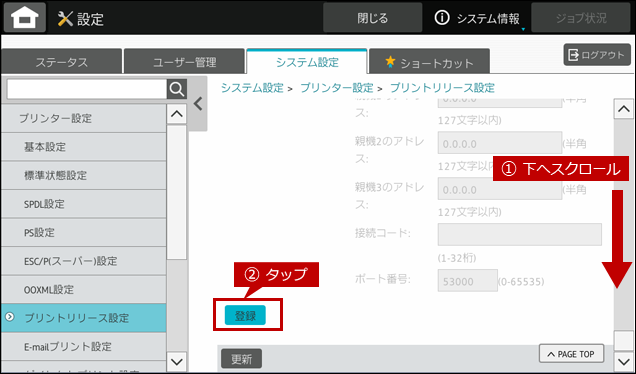Select 基本設定 in the sidebar
Screen dimensions: 636x374
(84, 147)
